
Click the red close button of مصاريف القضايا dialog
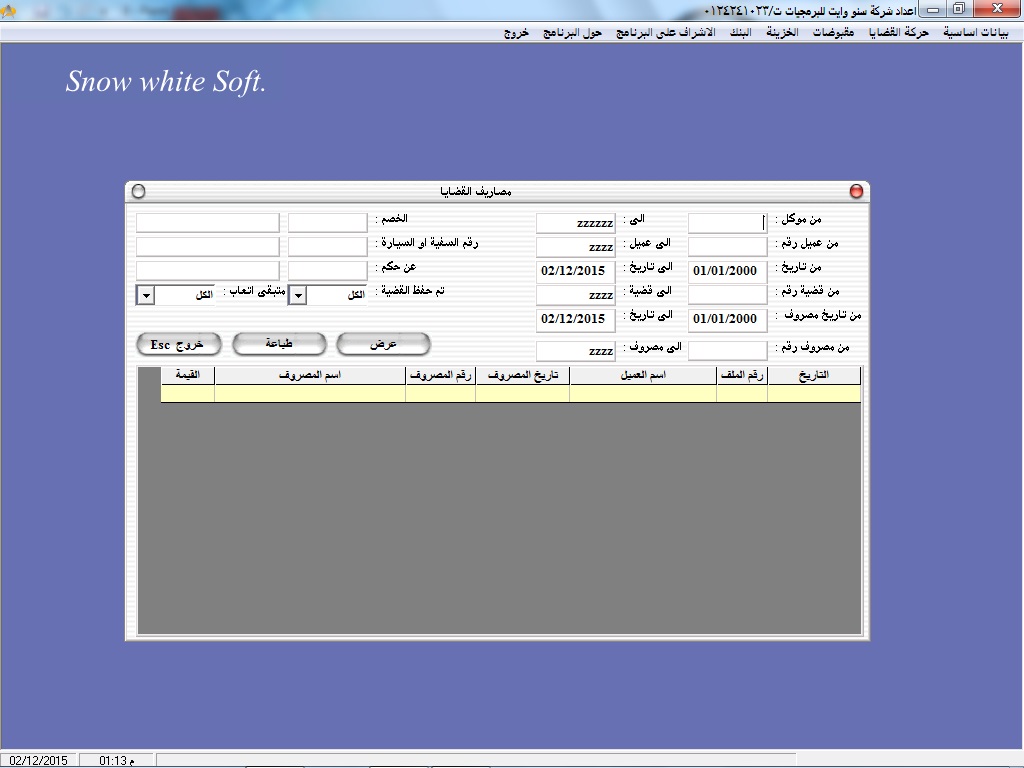click(x=856, y=191)
